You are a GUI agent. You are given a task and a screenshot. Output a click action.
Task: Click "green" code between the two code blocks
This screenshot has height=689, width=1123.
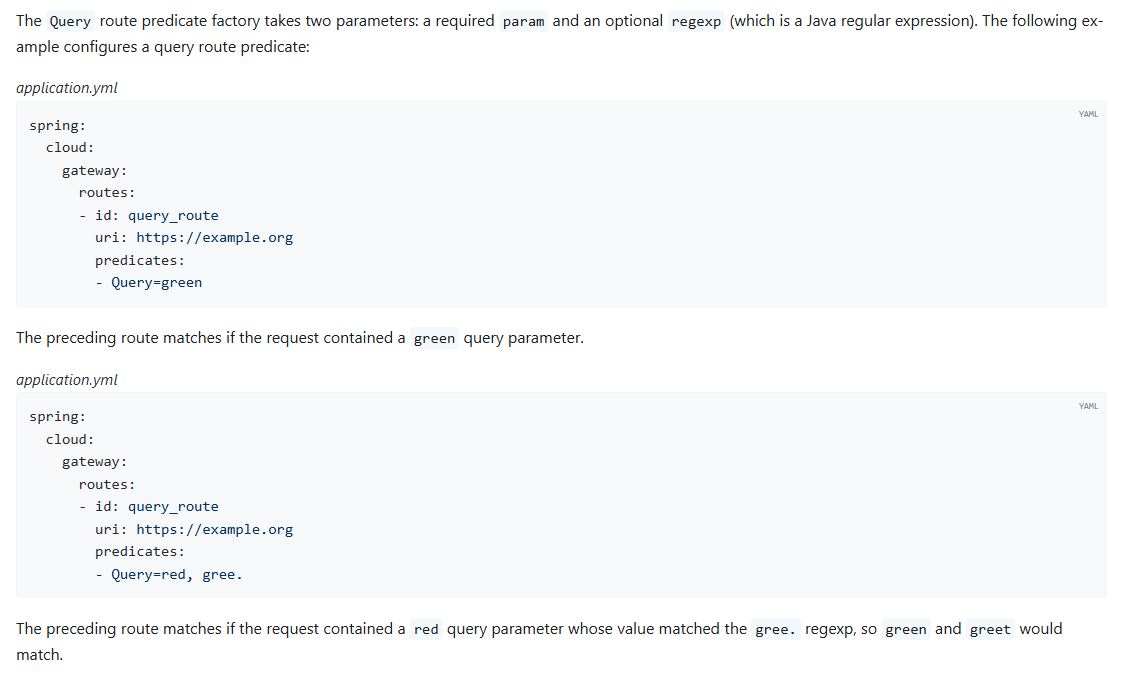tap(434, 339)
